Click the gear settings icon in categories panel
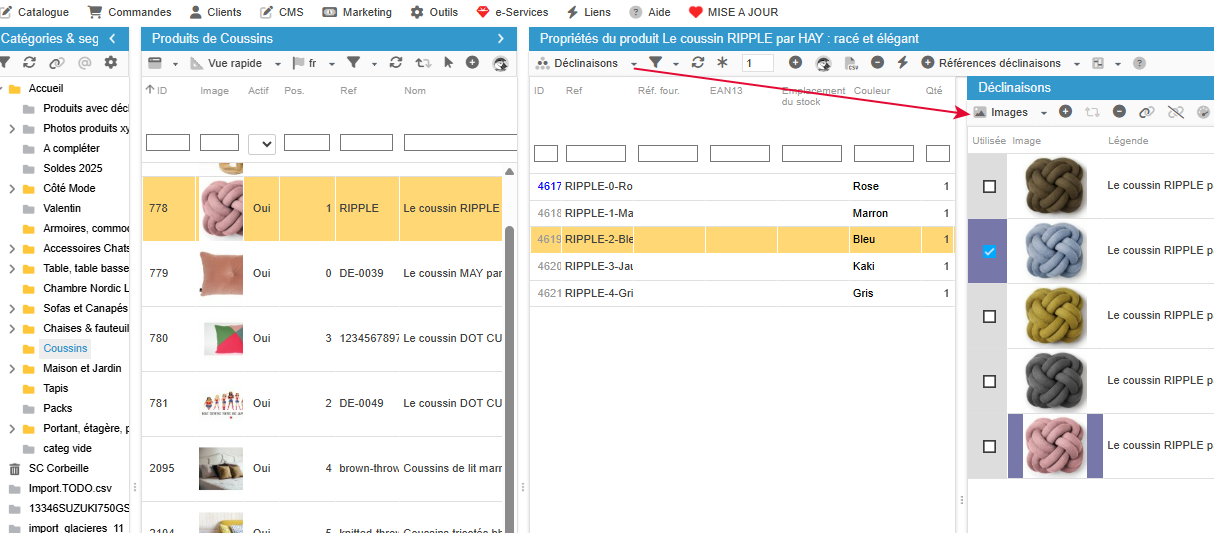1214x533 pixels. [110, 63]
